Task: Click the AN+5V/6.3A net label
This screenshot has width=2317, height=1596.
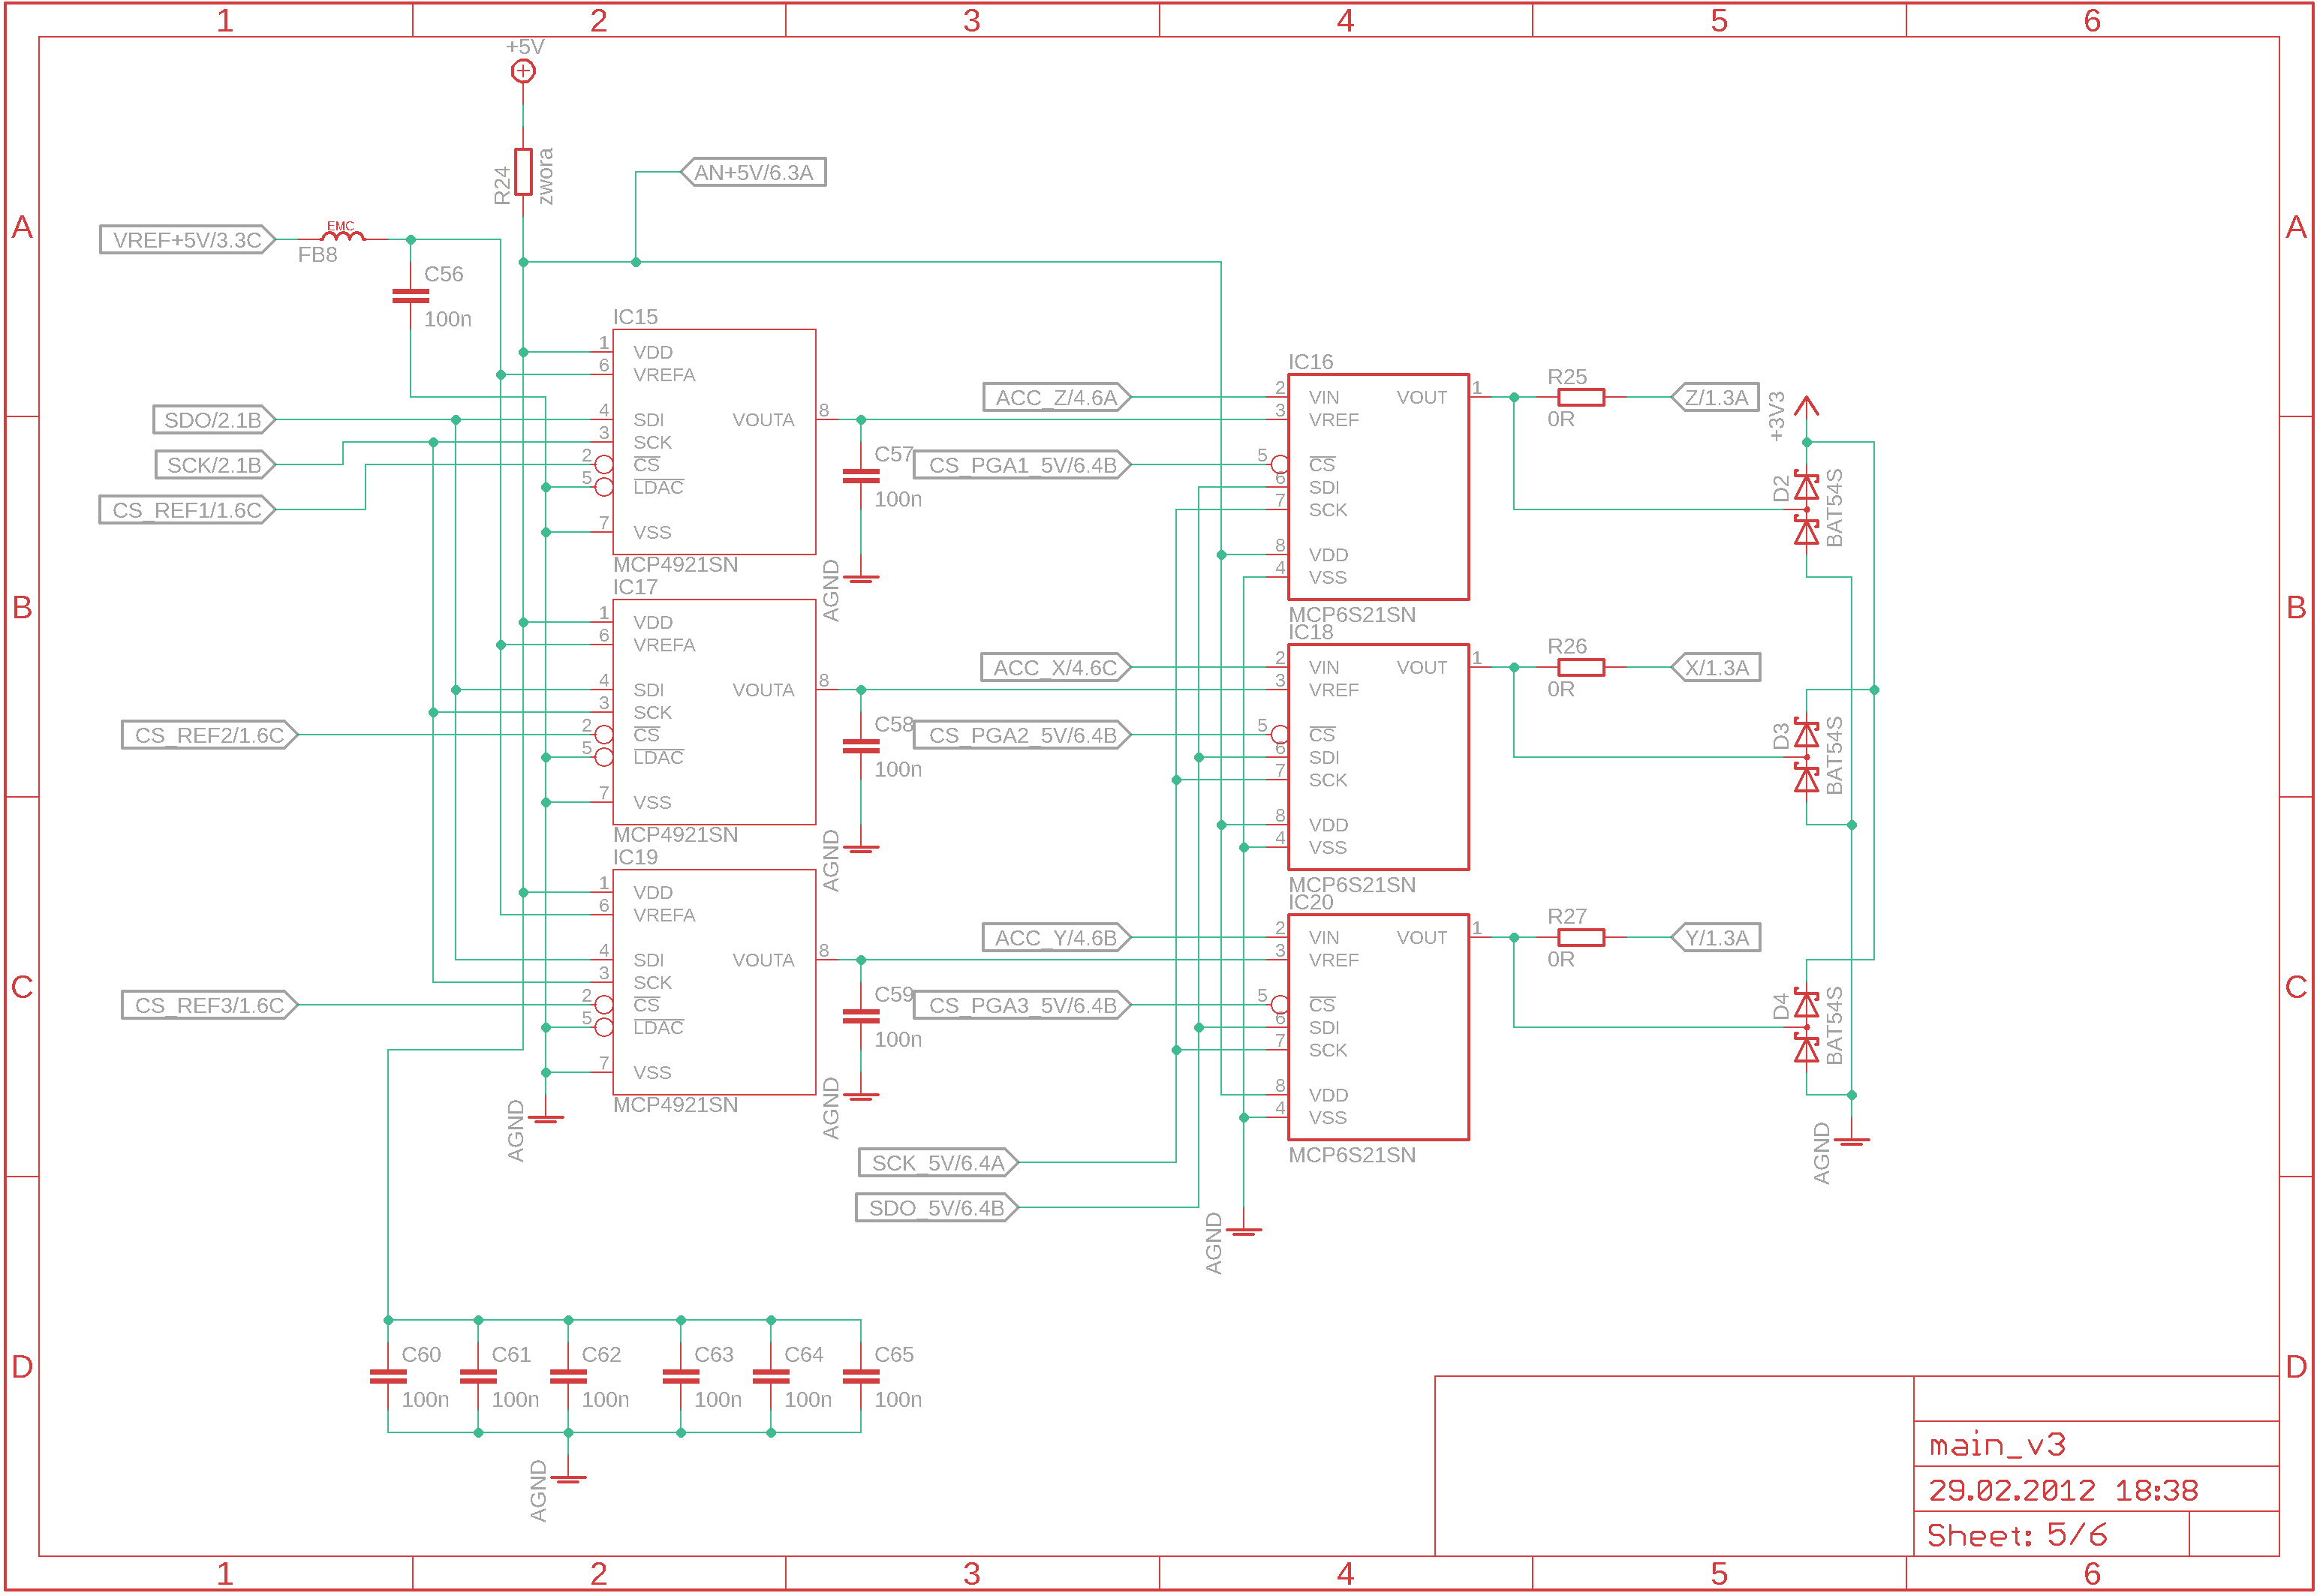Action: pos(754,172)
